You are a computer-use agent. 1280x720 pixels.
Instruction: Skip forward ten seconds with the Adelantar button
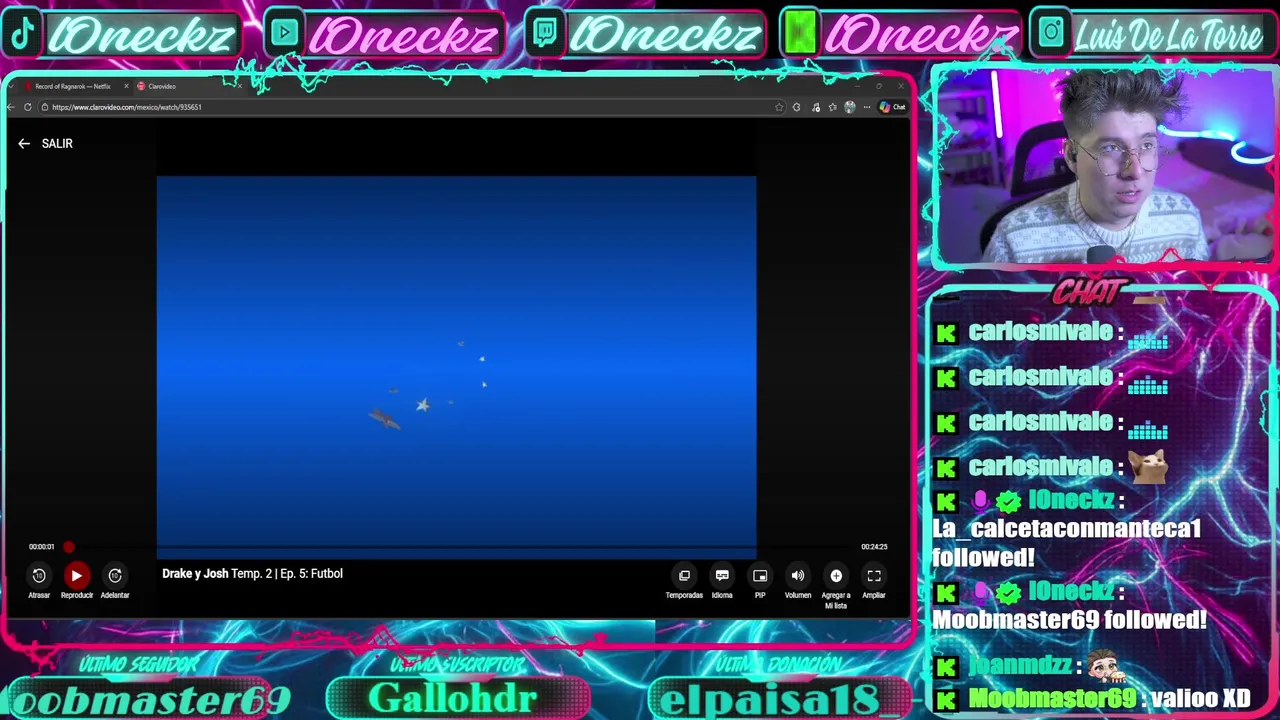(x=115, y=575)
